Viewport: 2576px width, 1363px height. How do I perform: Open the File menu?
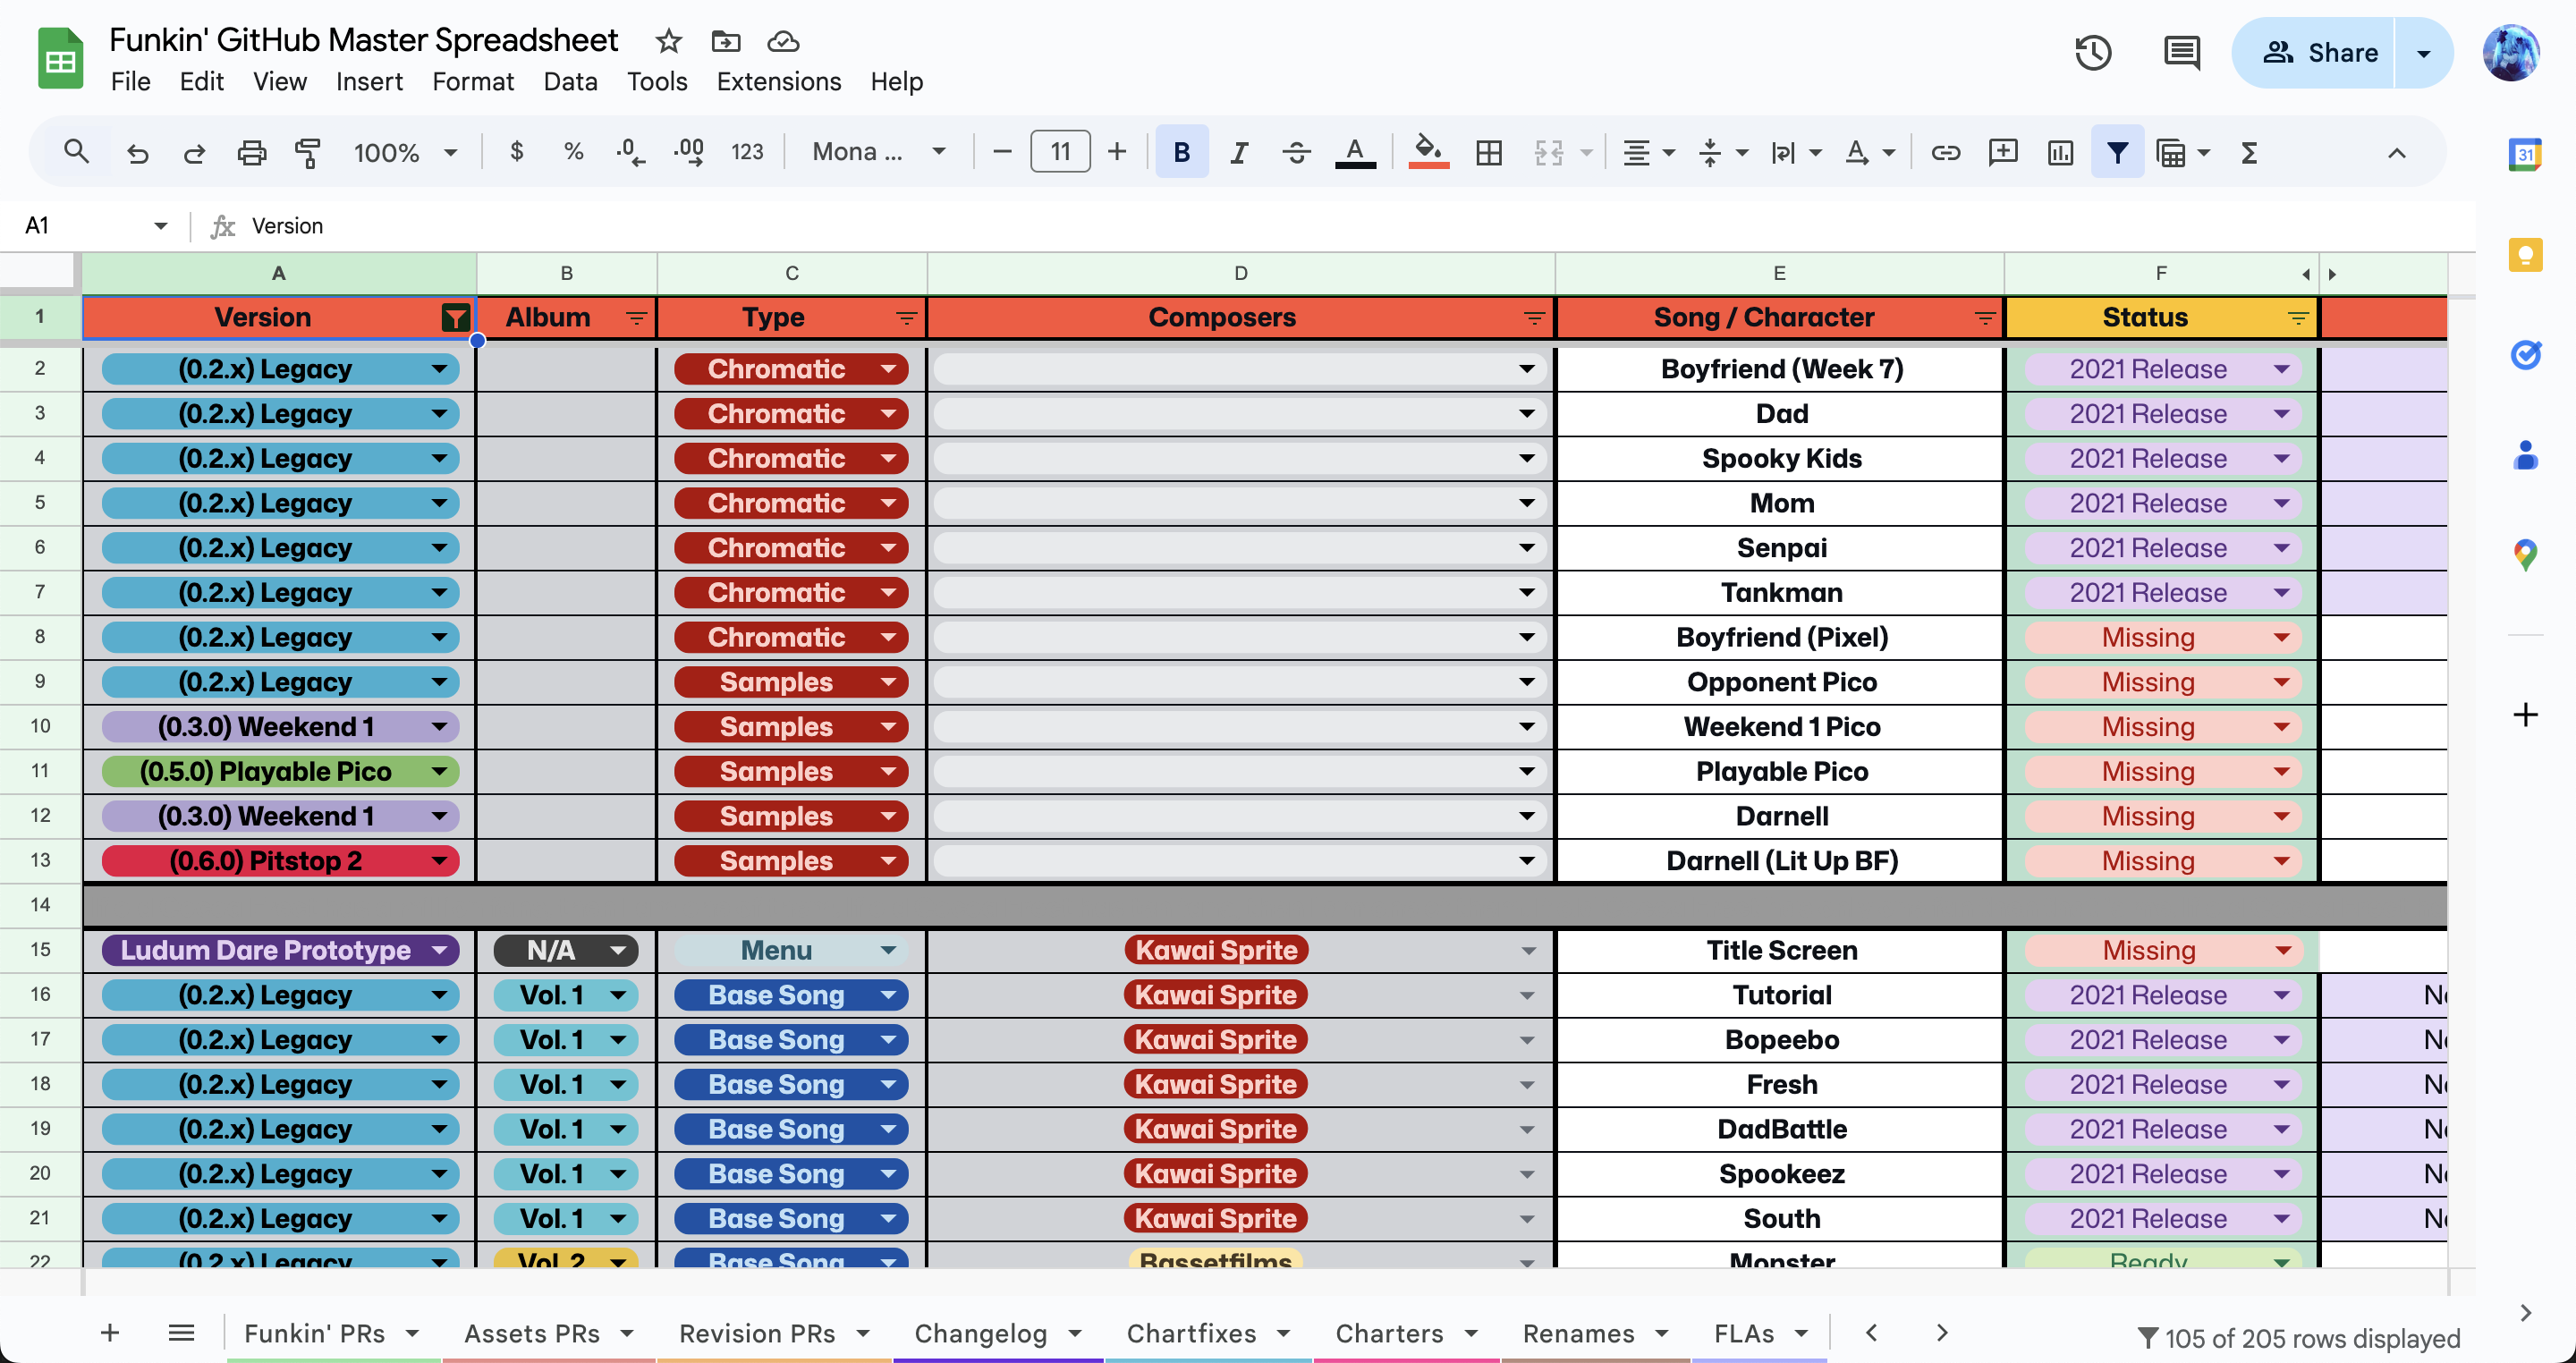pyautogui.click(x=130, y=81)
